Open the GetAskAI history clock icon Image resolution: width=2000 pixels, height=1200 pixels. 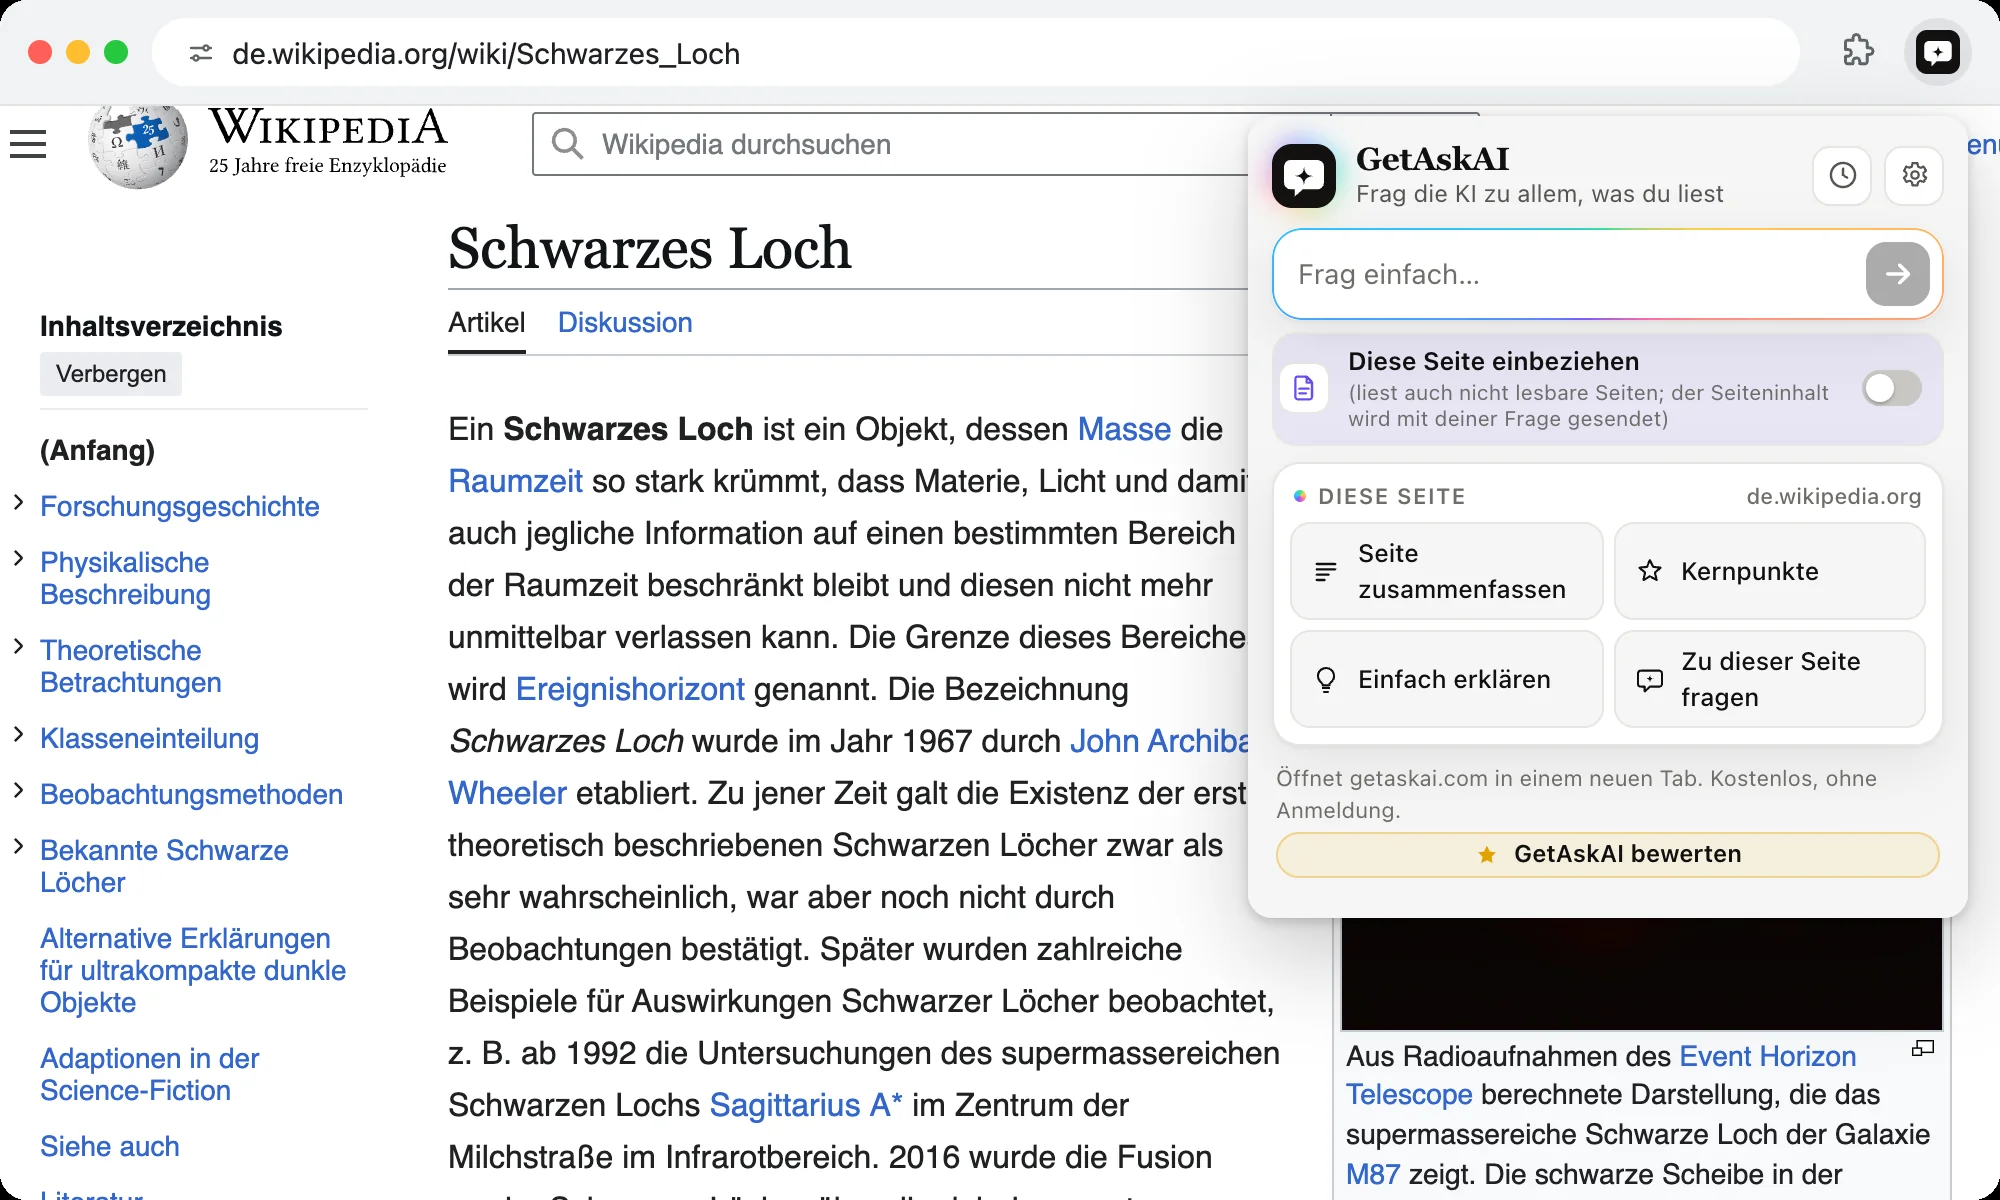[x=1842, y=175]
